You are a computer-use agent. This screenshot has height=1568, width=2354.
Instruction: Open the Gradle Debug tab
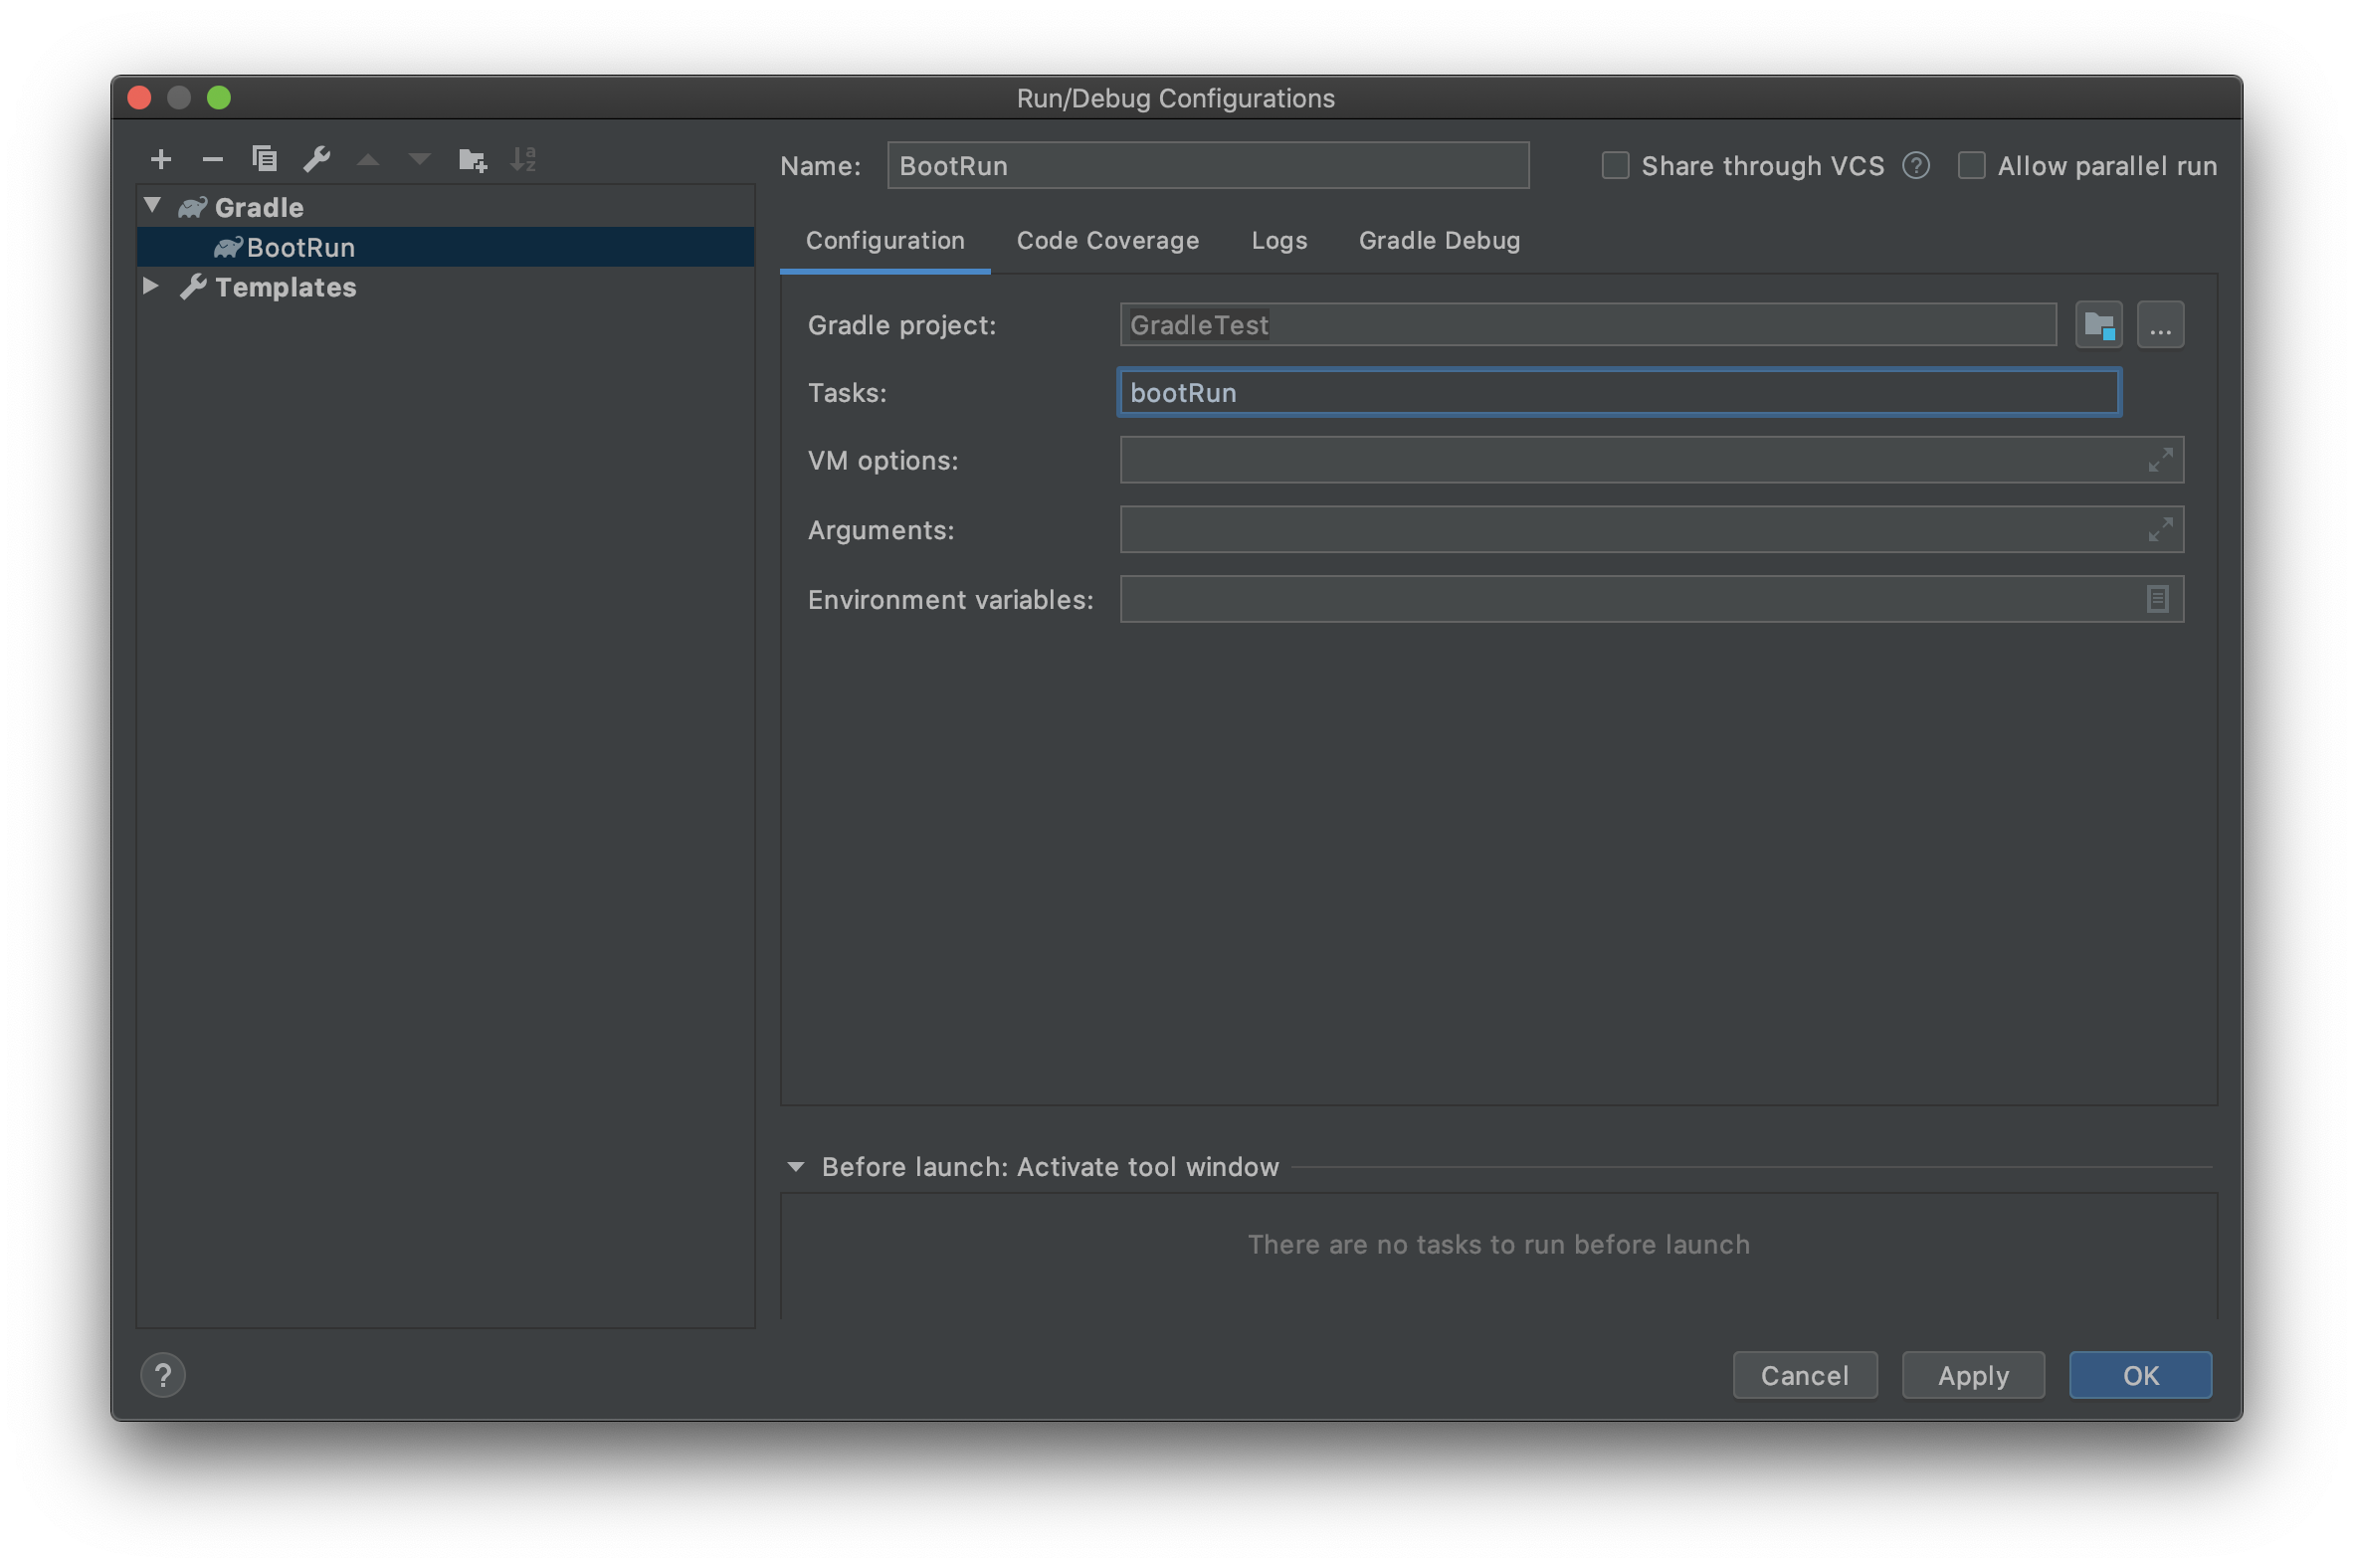coord(1439,241)
